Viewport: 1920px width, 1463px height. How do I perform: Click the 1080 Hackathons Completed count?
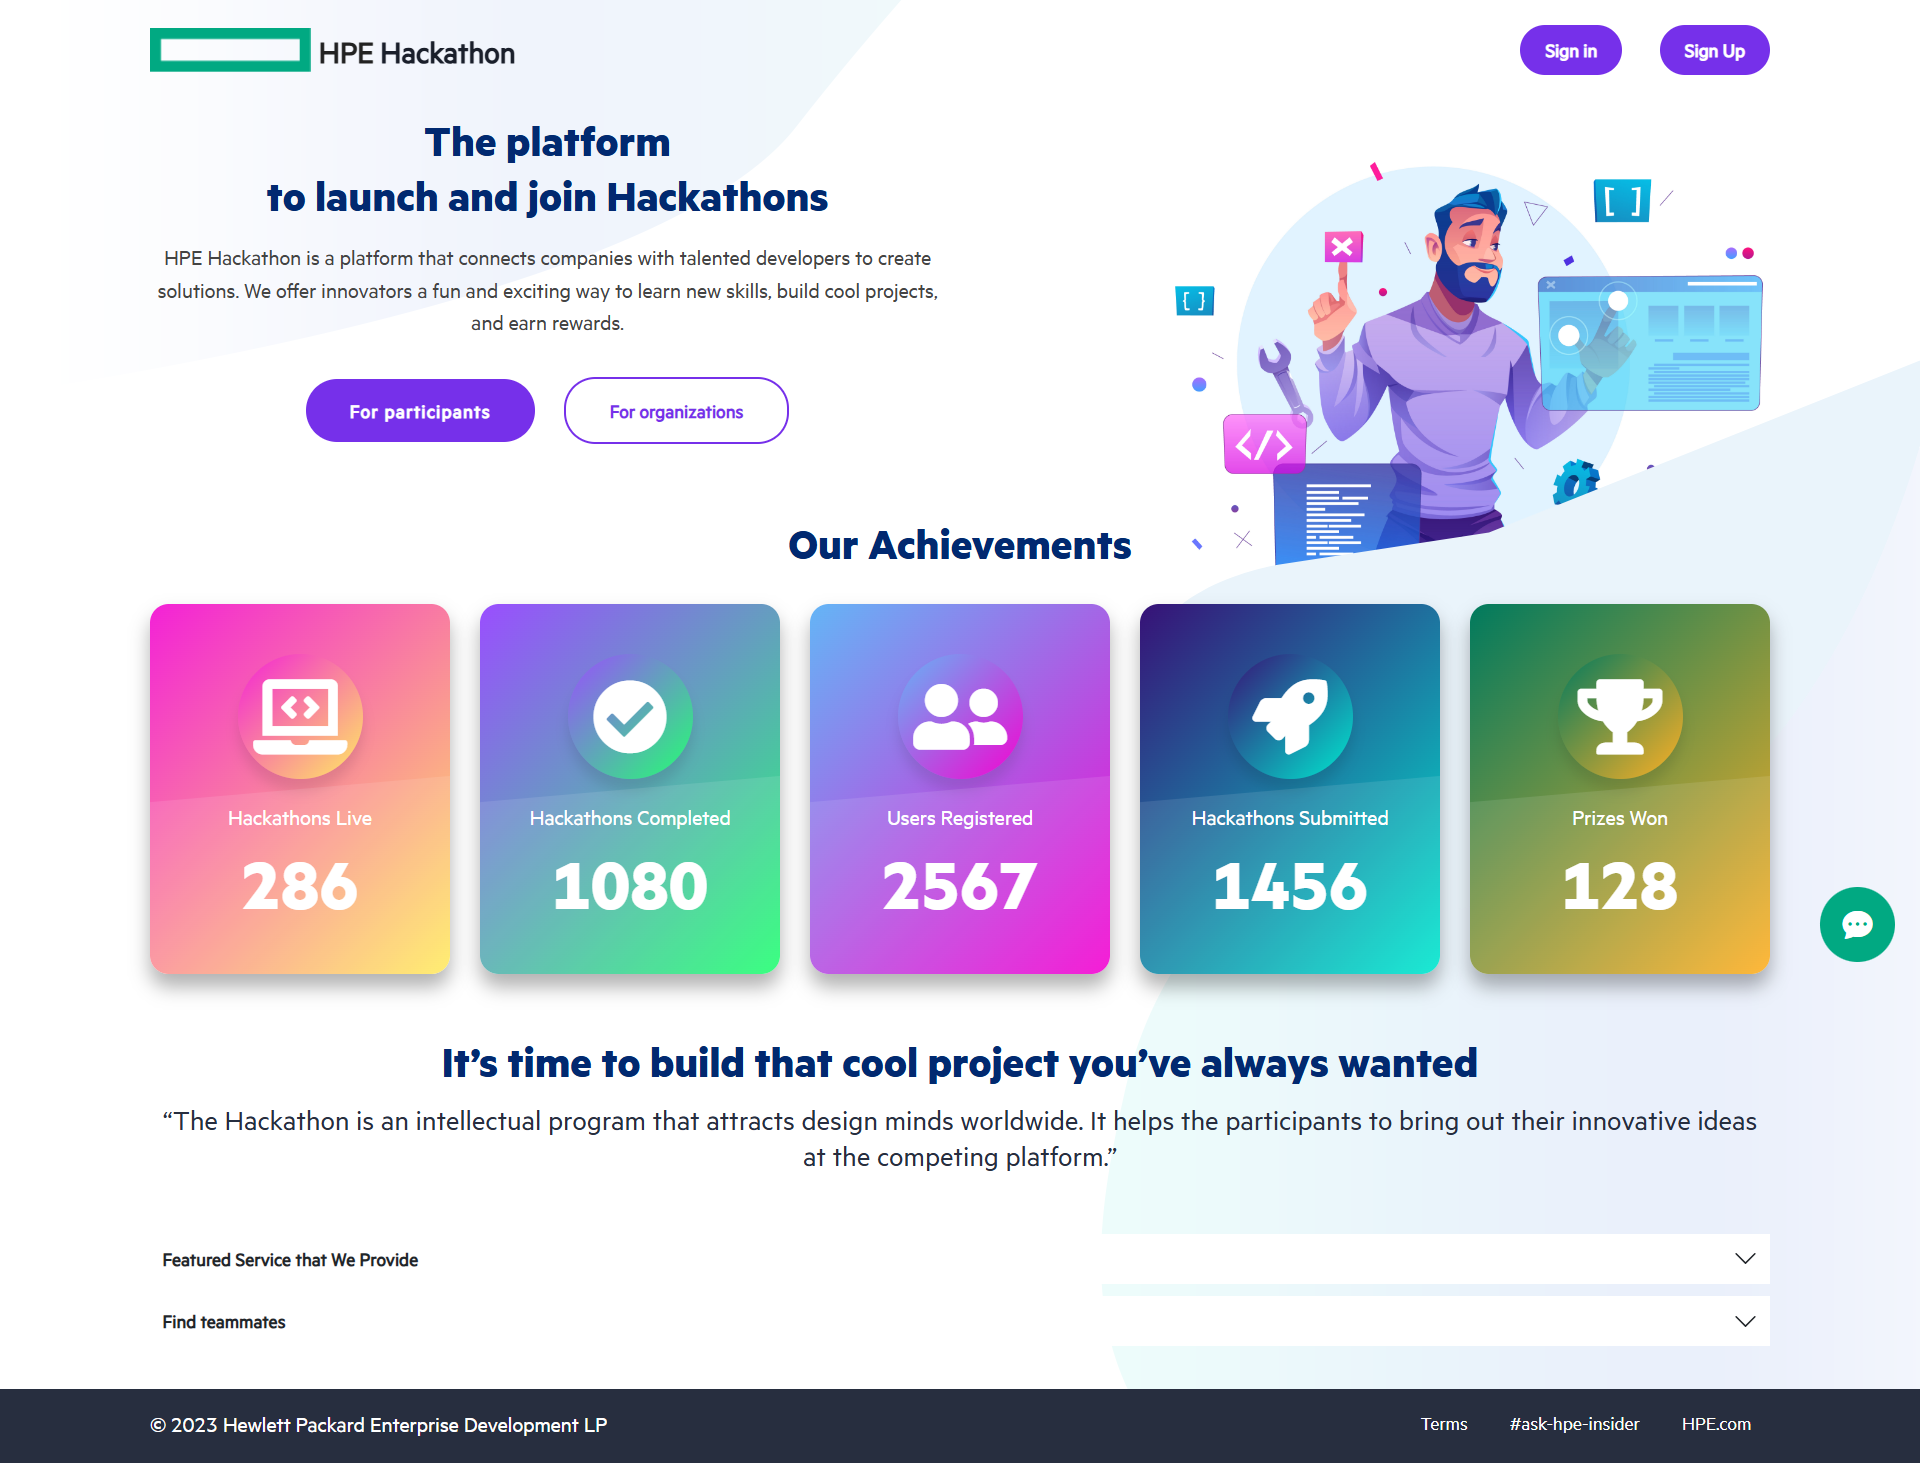[x=630, y=886]
